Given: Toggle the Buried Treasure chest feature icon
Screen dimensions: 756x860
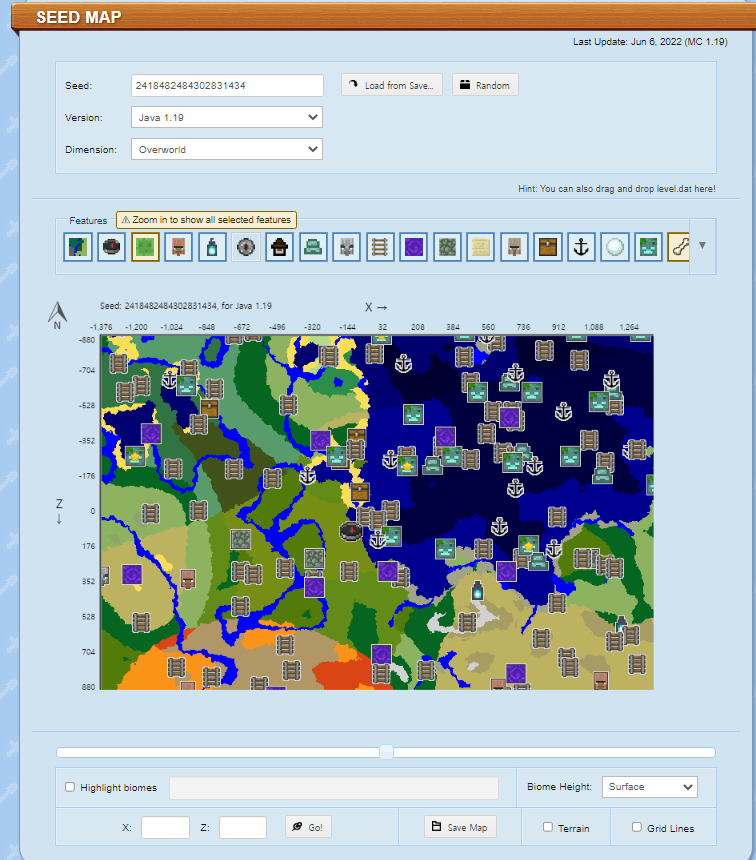Looking at the screenshot, I should [x=548, y=247].
